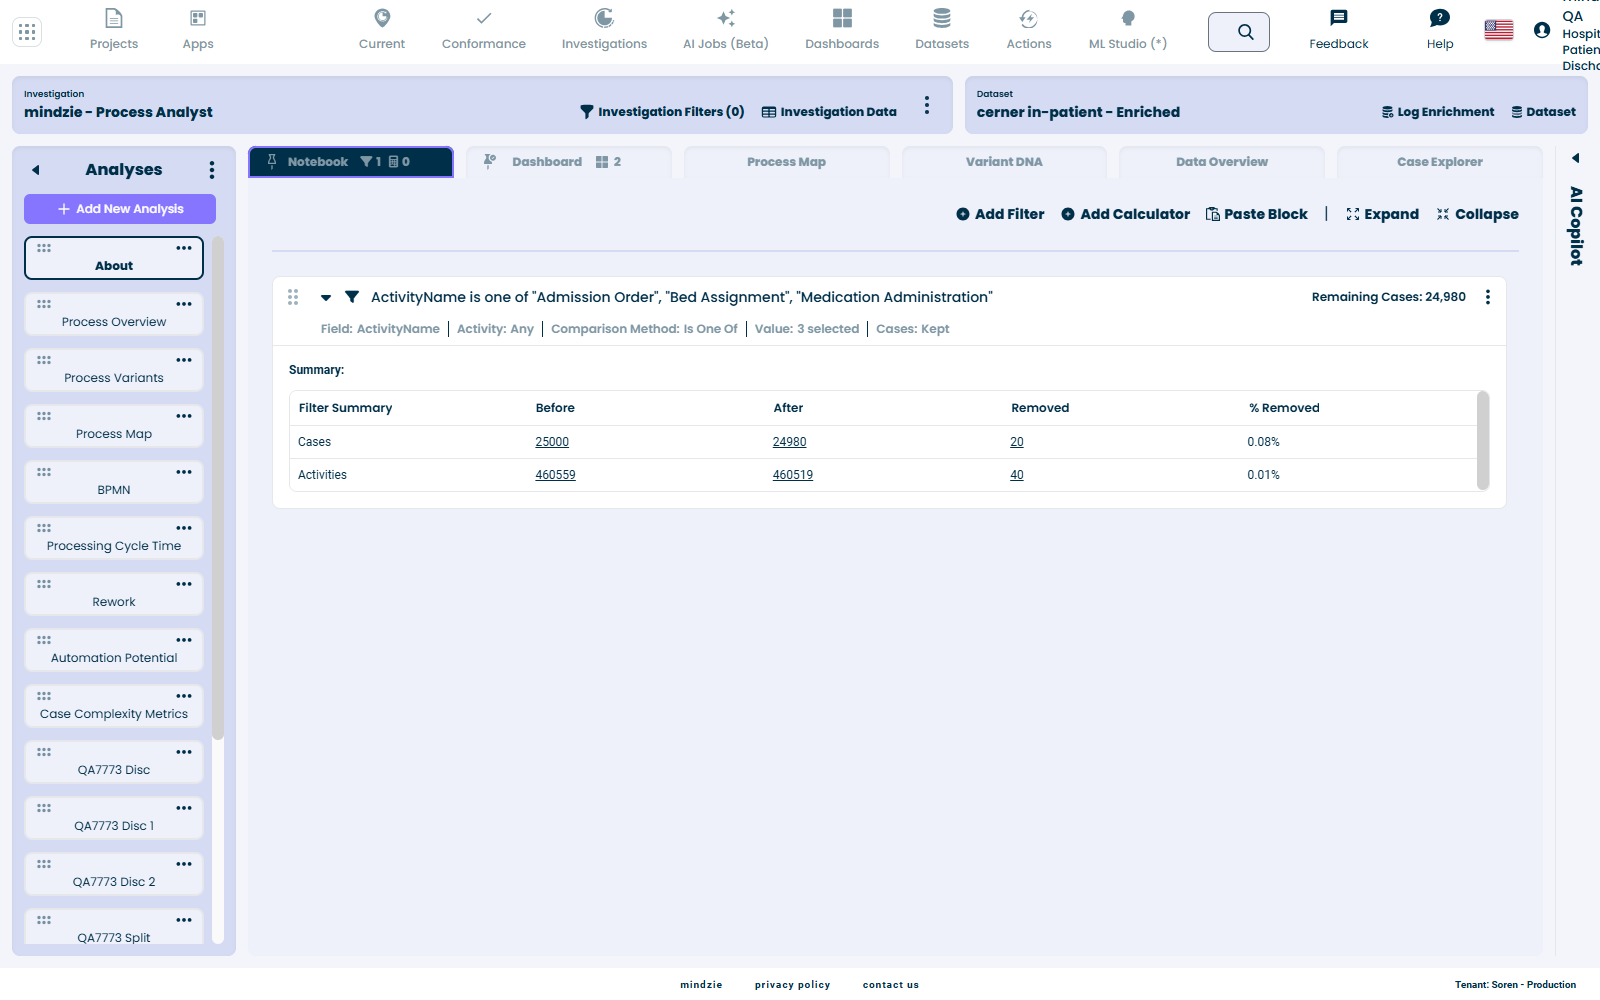
Task: Open the contact us footer link
Action: (891, 985)
